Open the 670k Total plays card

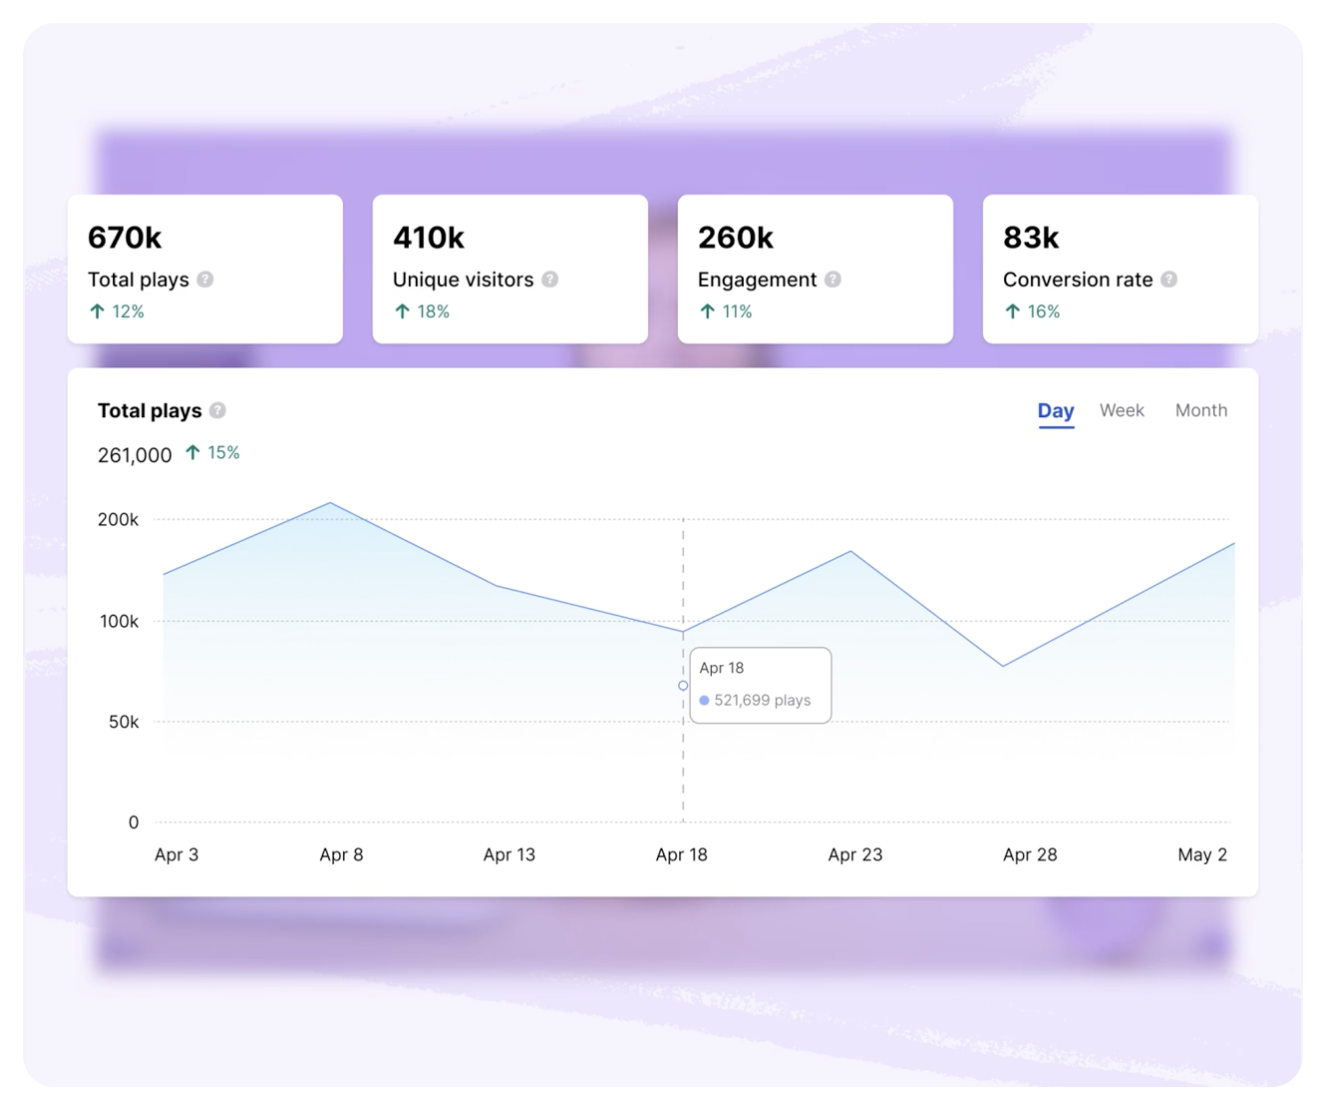click(205, 269)
